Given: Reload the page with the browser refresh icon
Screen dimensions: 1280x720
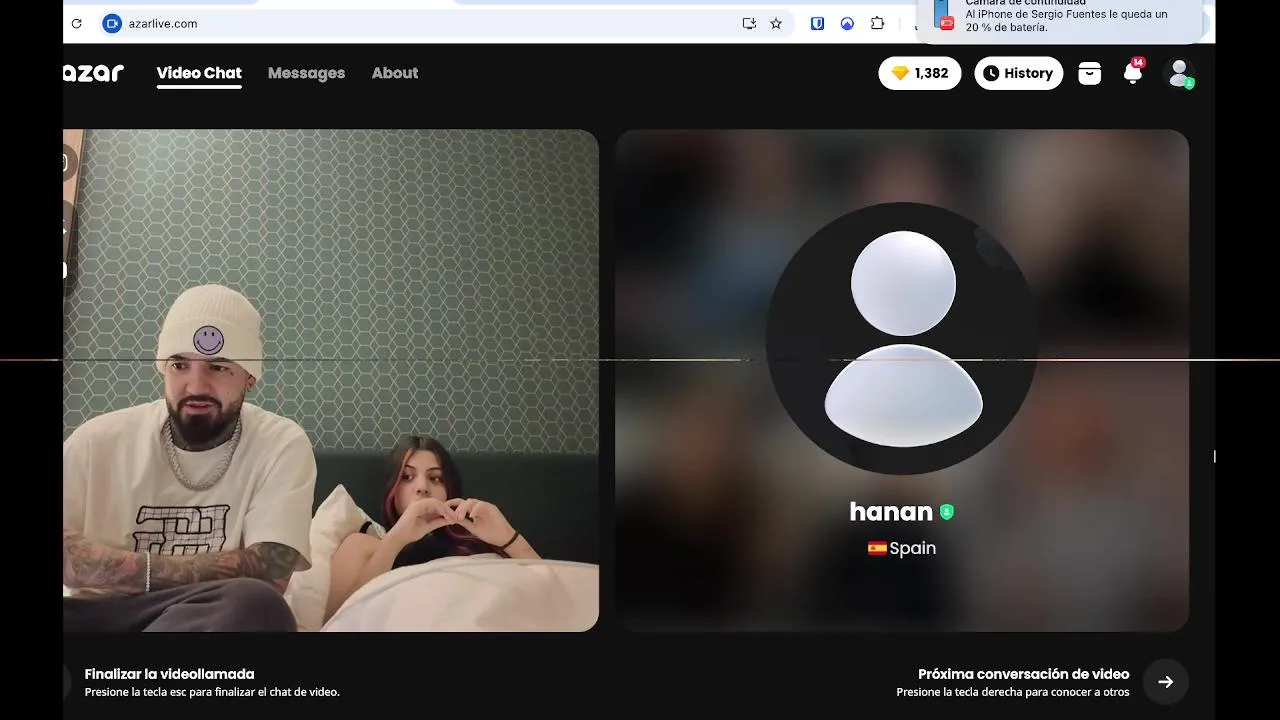Looking at the screenshot, I should [x=76, y=23].
